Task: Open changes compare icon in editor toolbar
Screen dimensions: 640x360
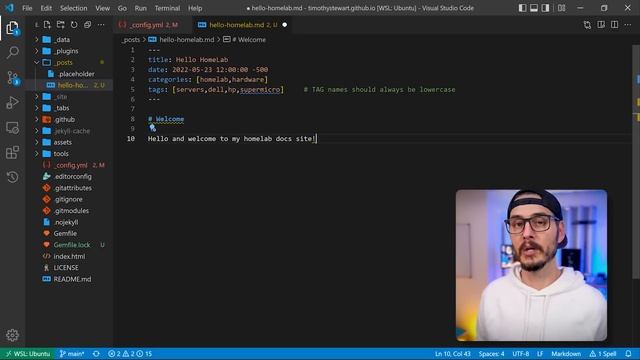Action: click(587, 25)
